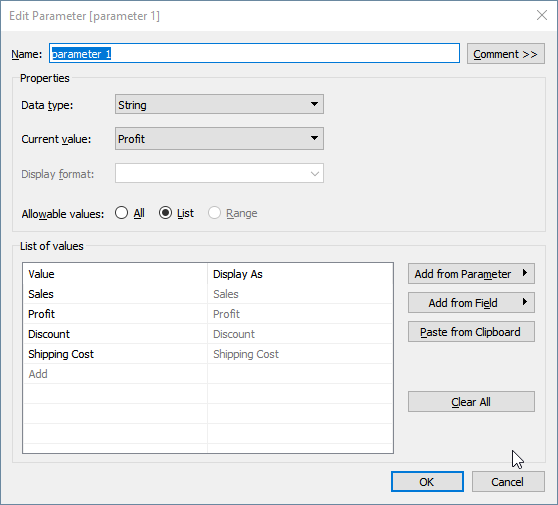Screen dimensions: 558x505
Task: Select the All allowable values option
Action: 130,213
